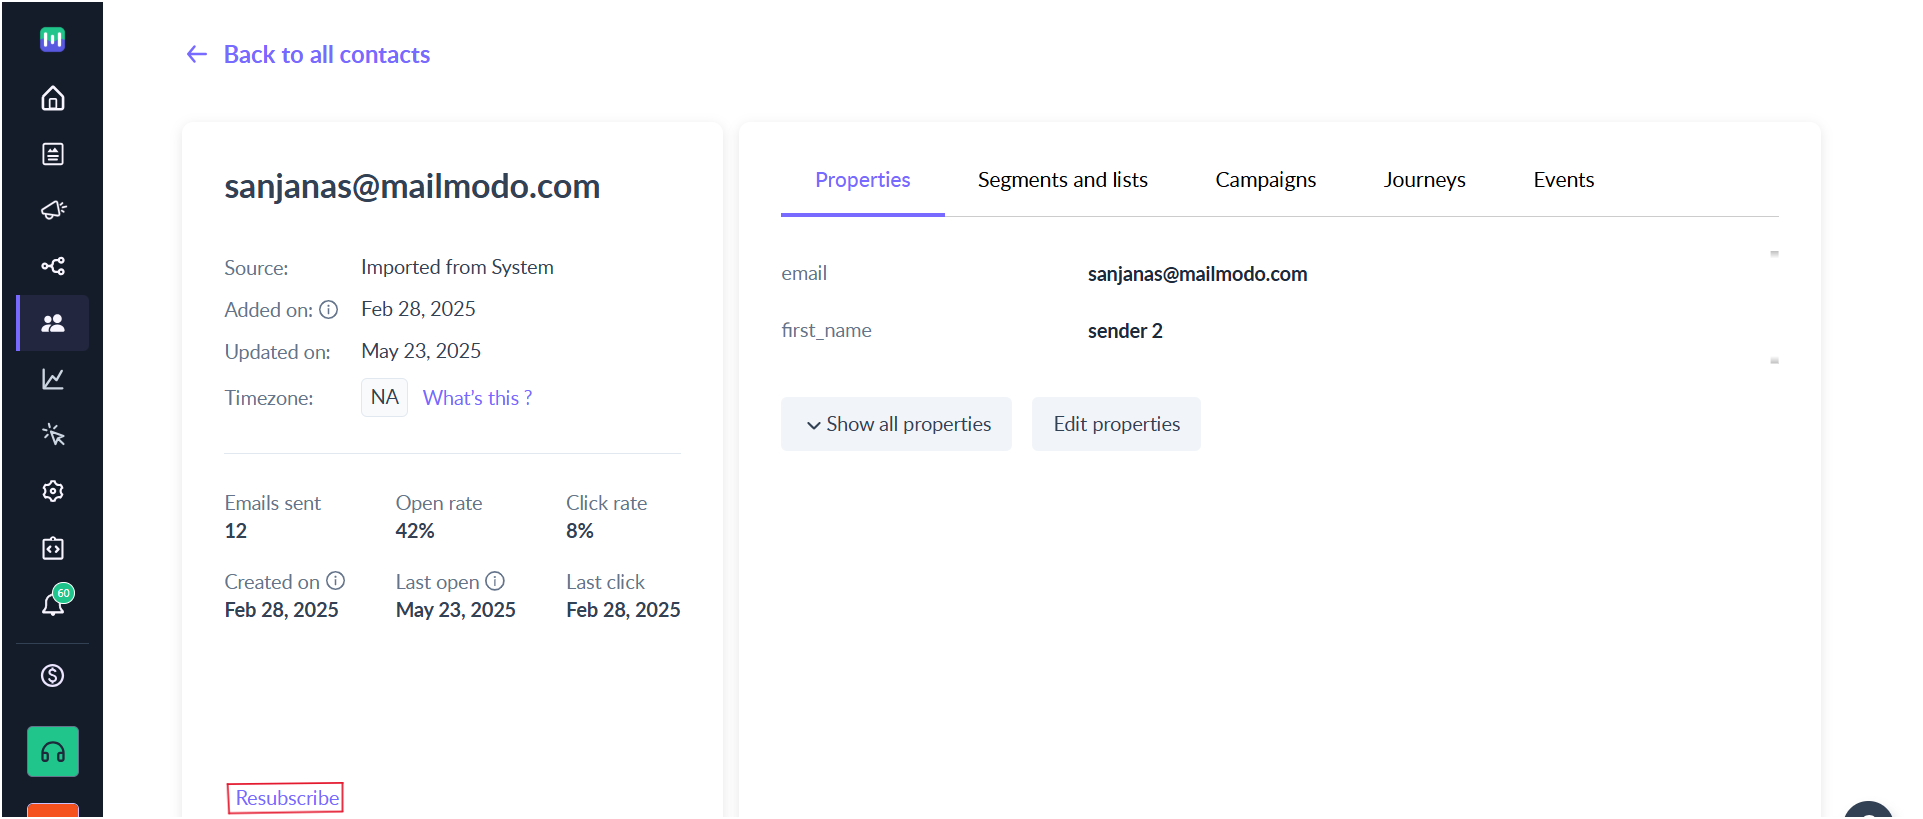The height and width of the screenshot is (819, 1923).
Task: Click the Edit properties button
Action: pos(1116,424)
